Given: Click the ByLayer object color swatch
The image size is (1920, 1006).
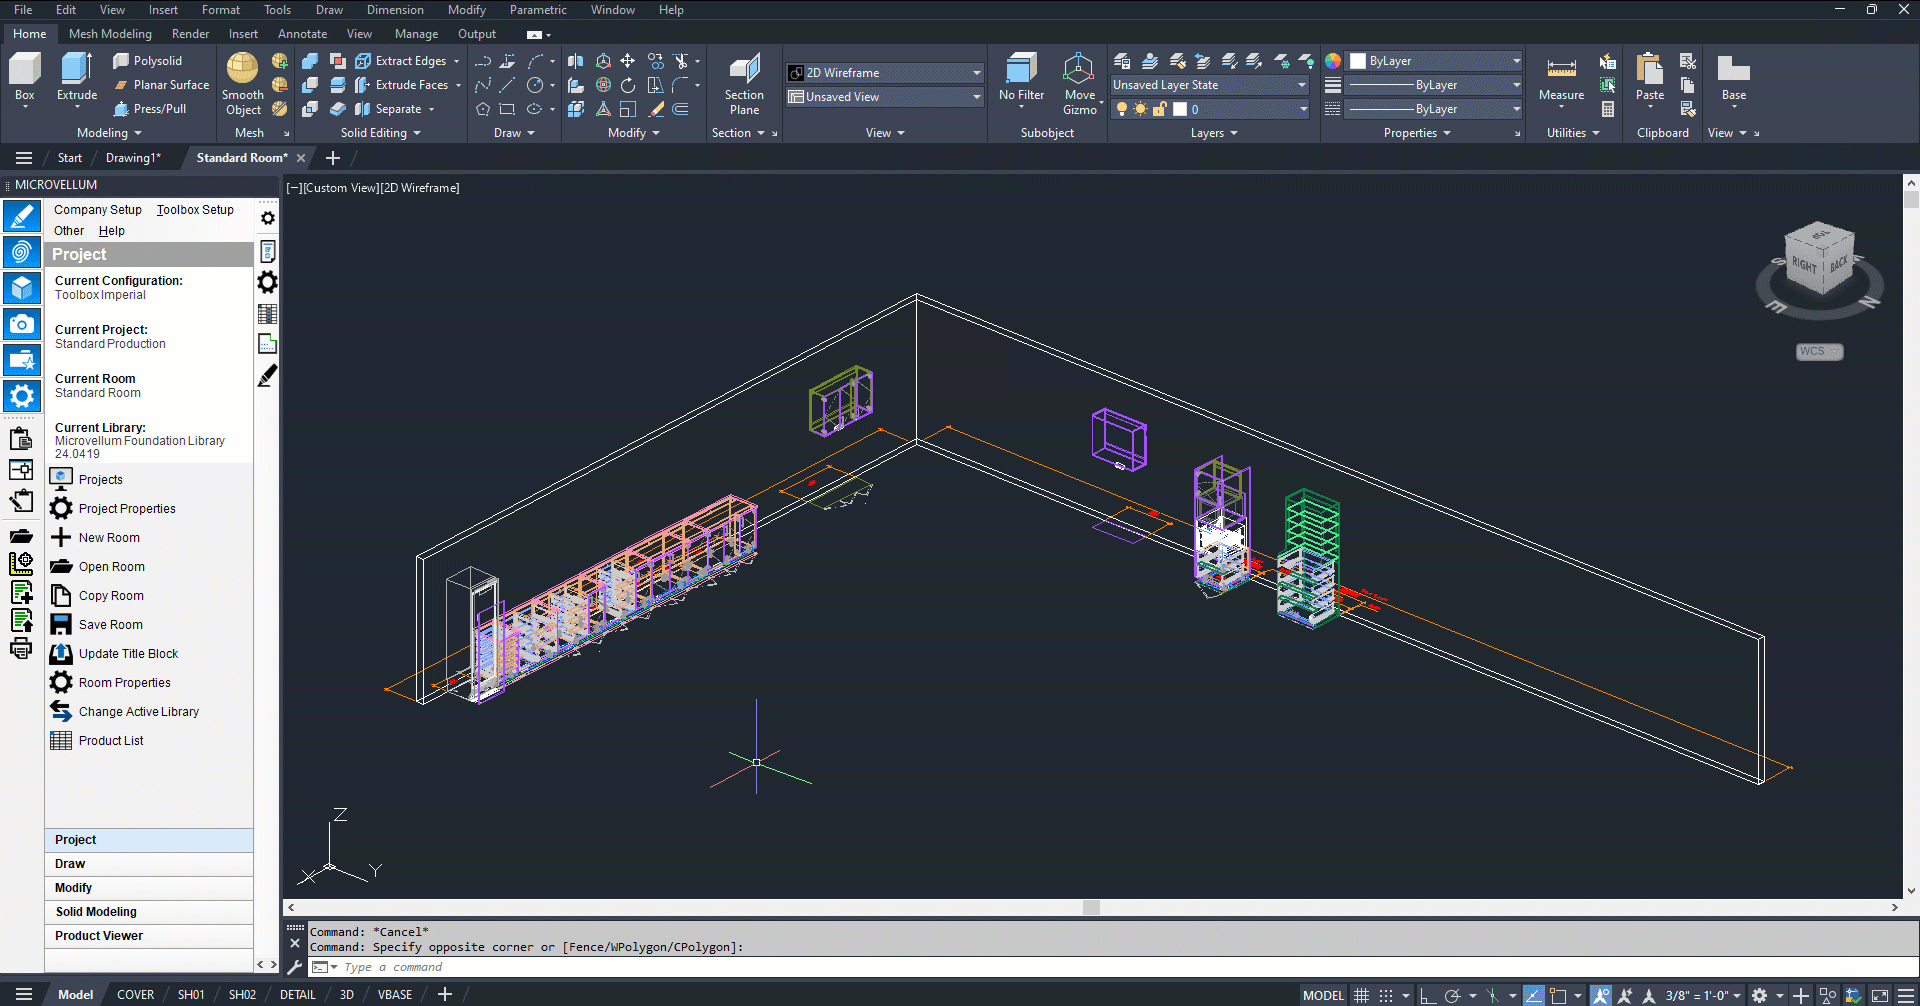Looking at the screenshot, I should coord(1358,61).
